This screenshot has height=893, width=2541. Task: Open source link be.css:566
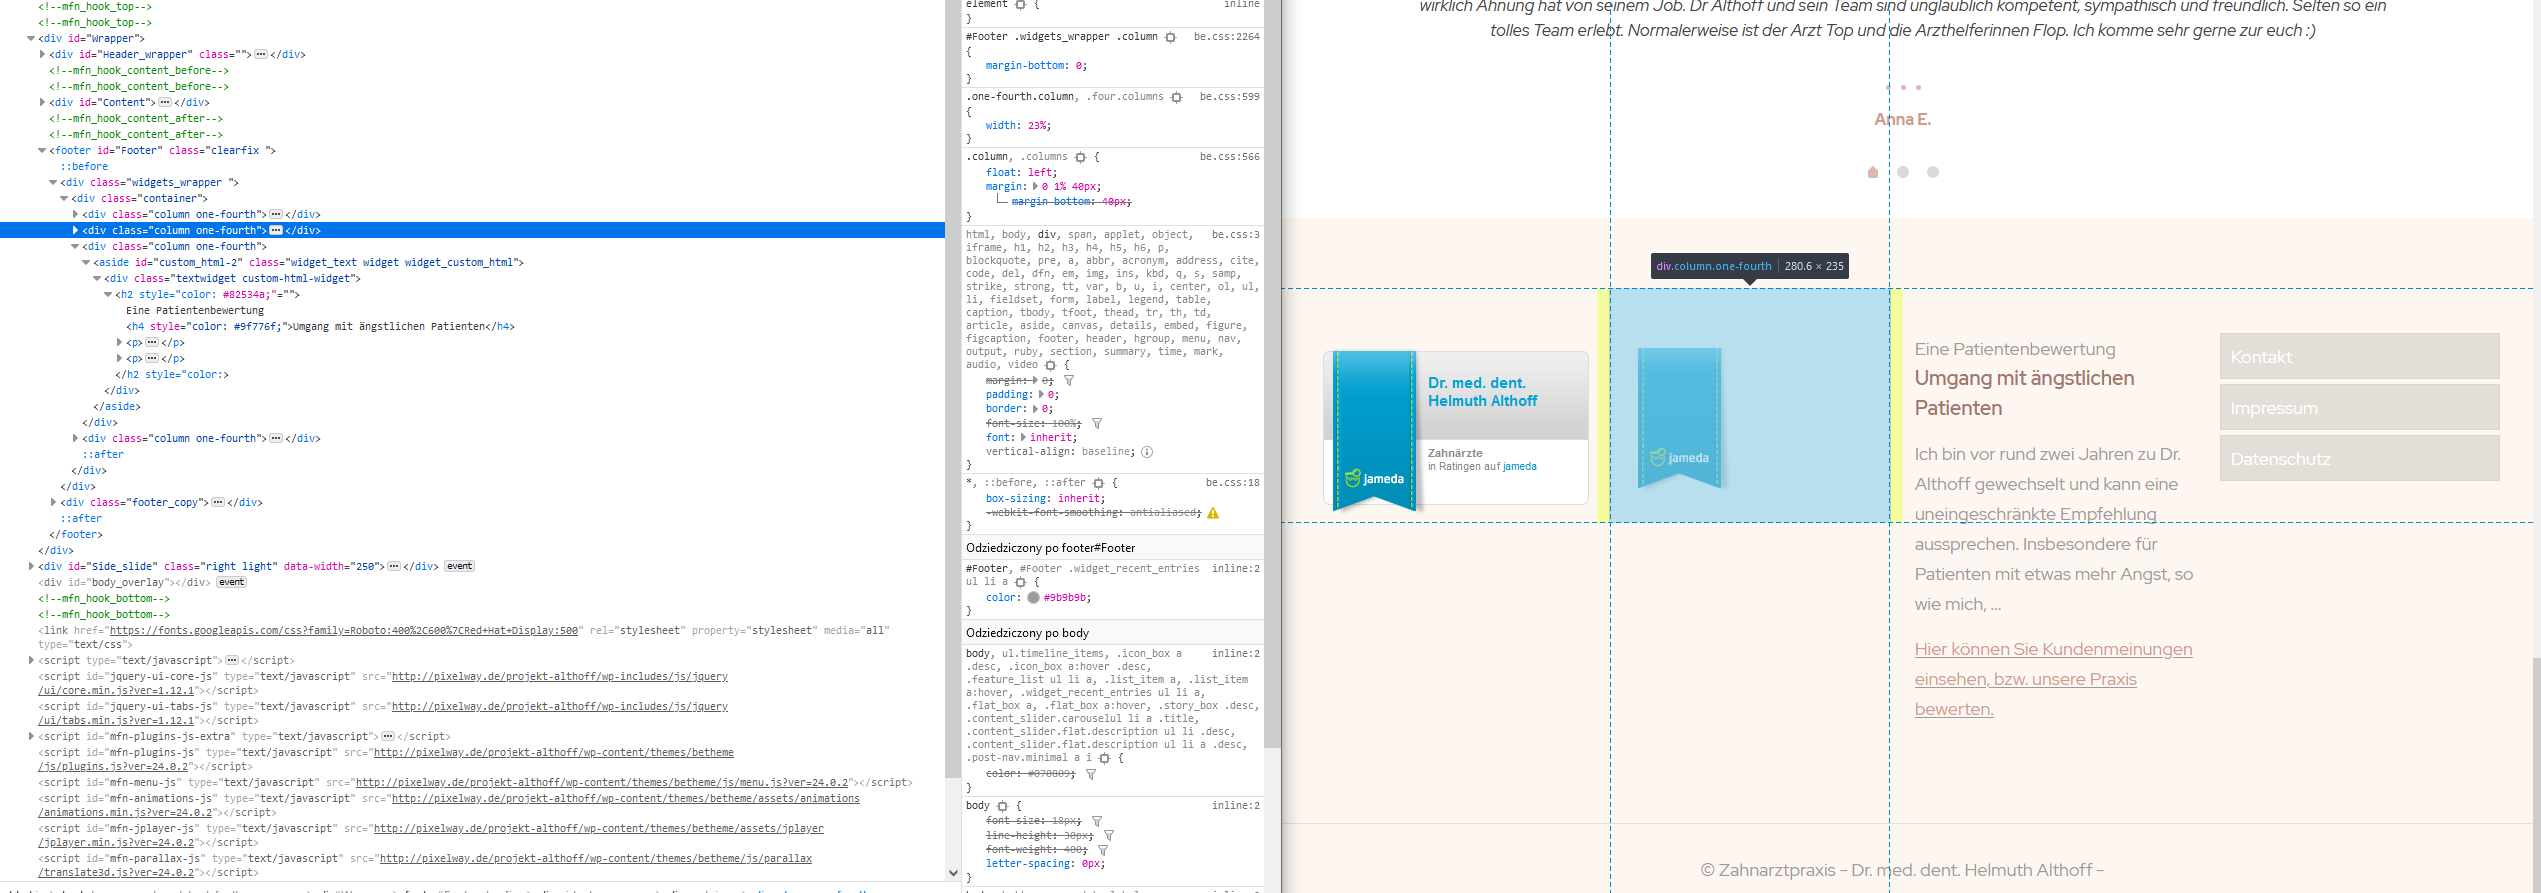(x=1229, y=157)
